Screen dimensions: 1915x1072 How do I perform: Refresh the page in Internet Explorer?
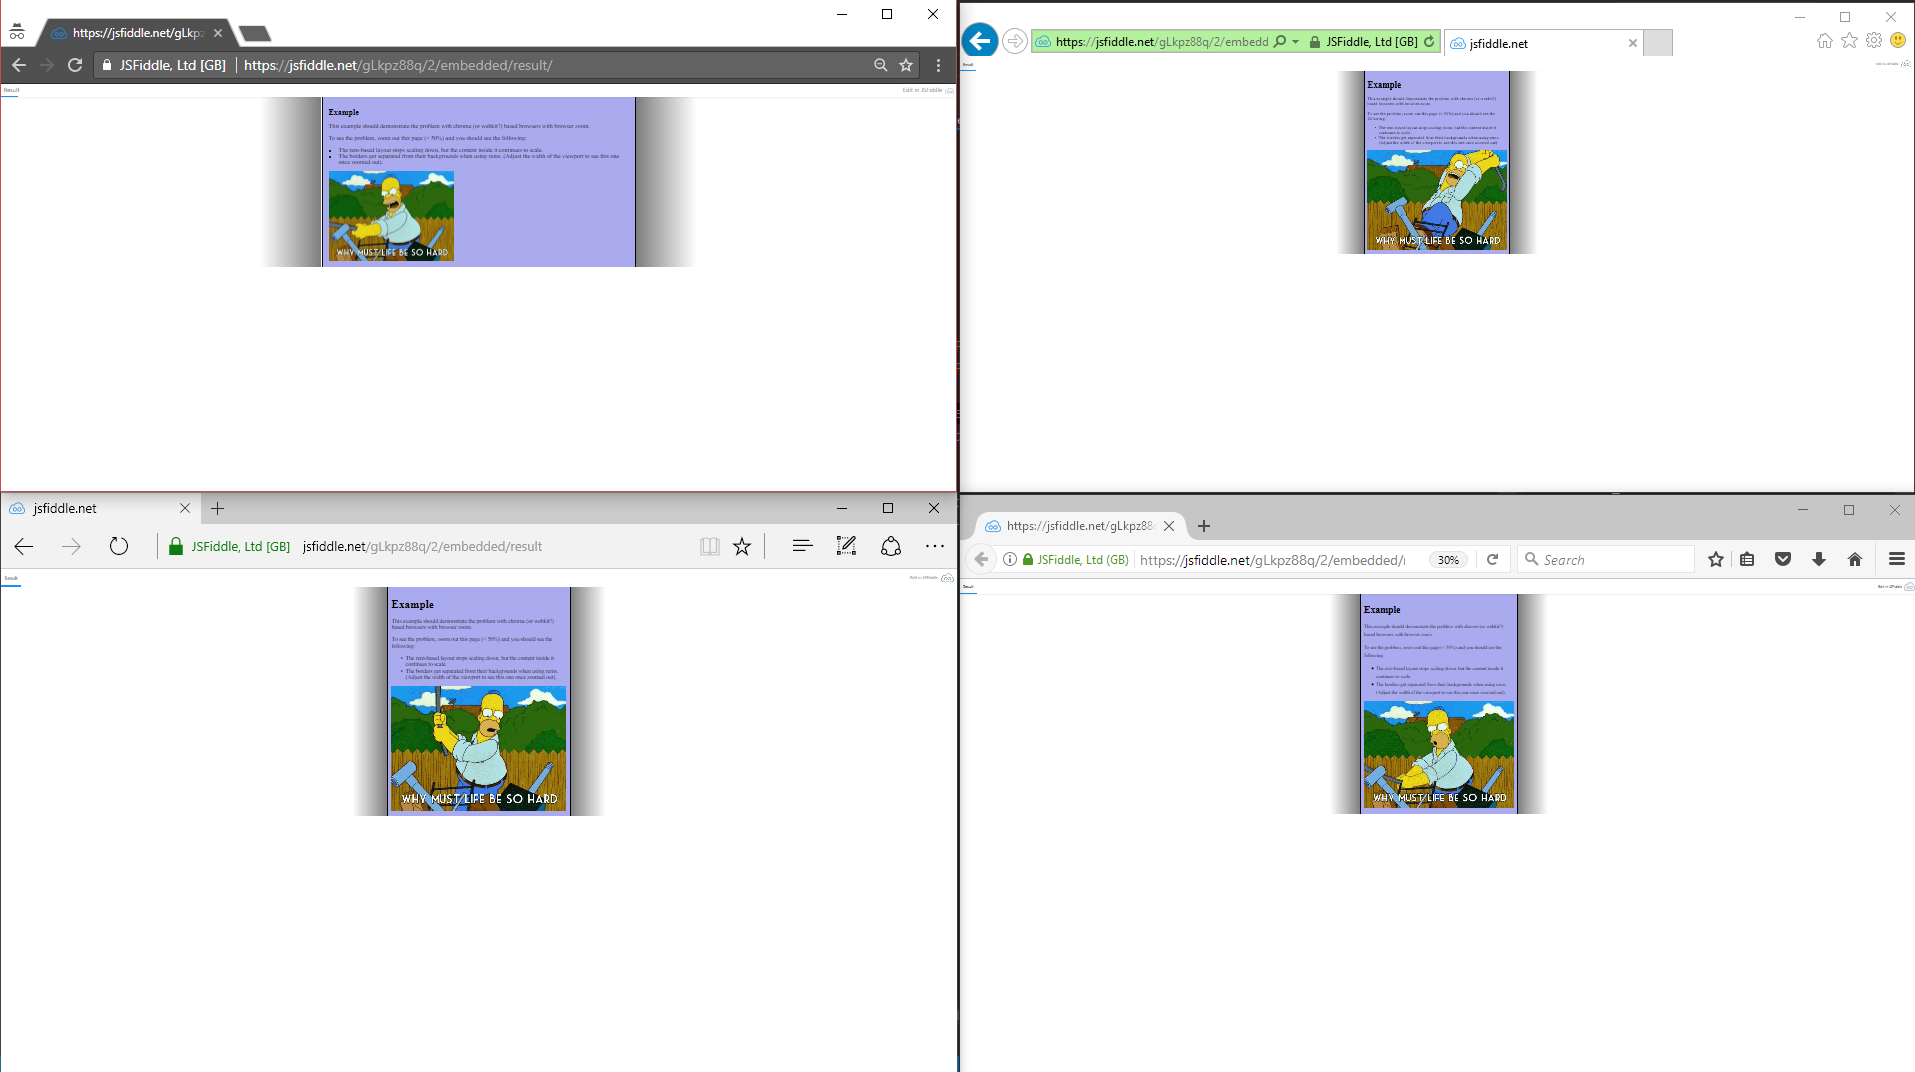click(x=1430, y=41)
